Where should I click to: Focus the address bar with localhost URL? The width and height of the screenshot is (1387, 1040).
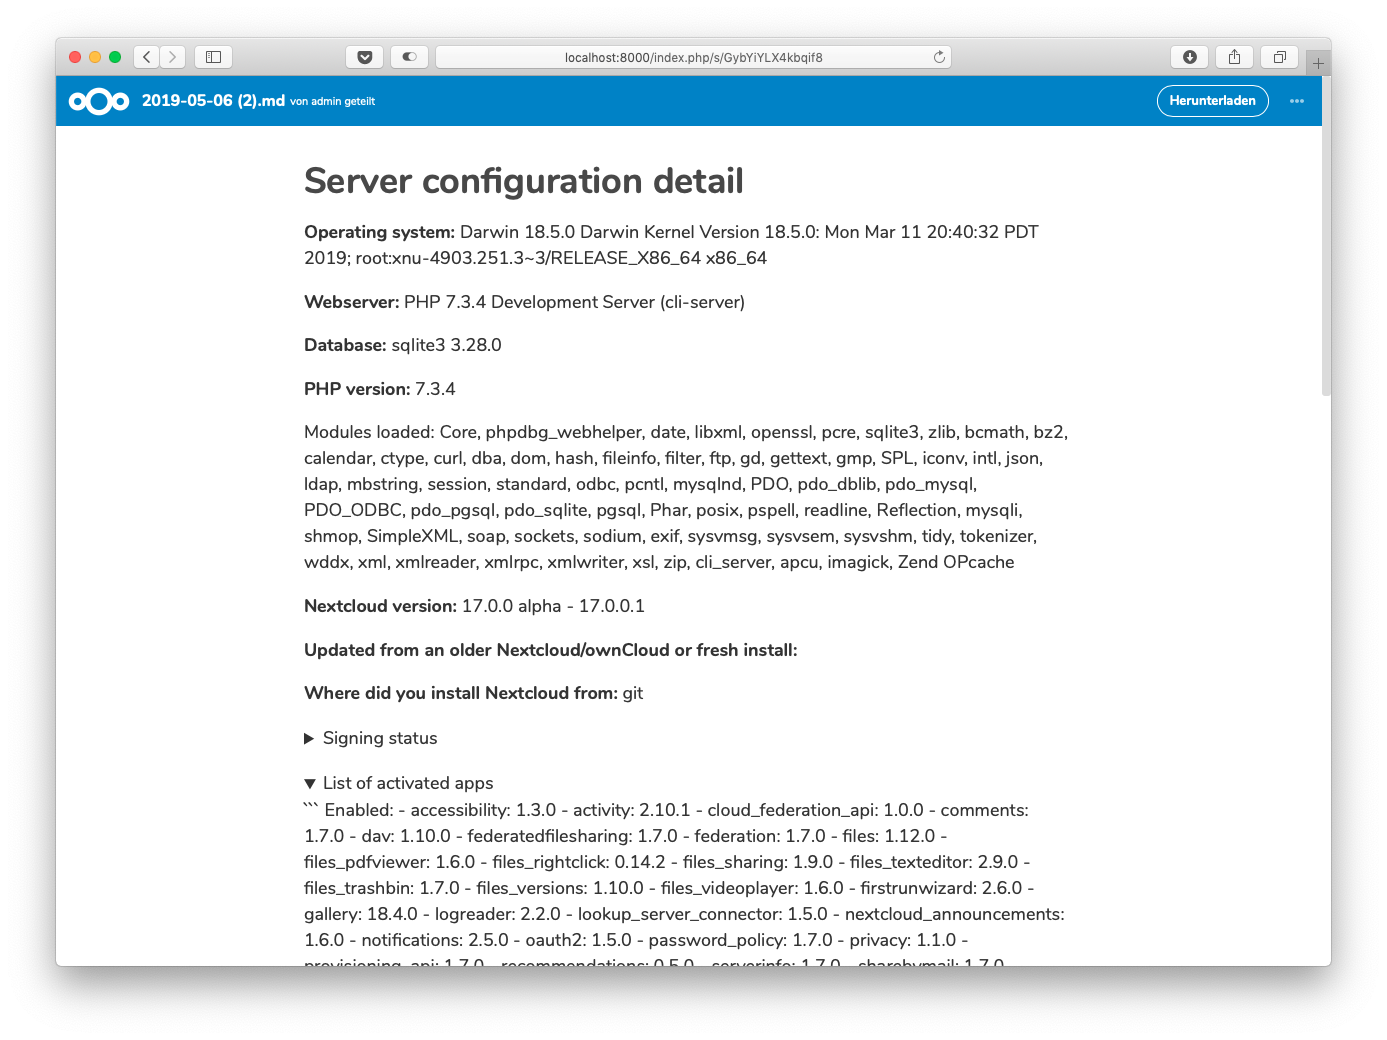tap(694, 57)
